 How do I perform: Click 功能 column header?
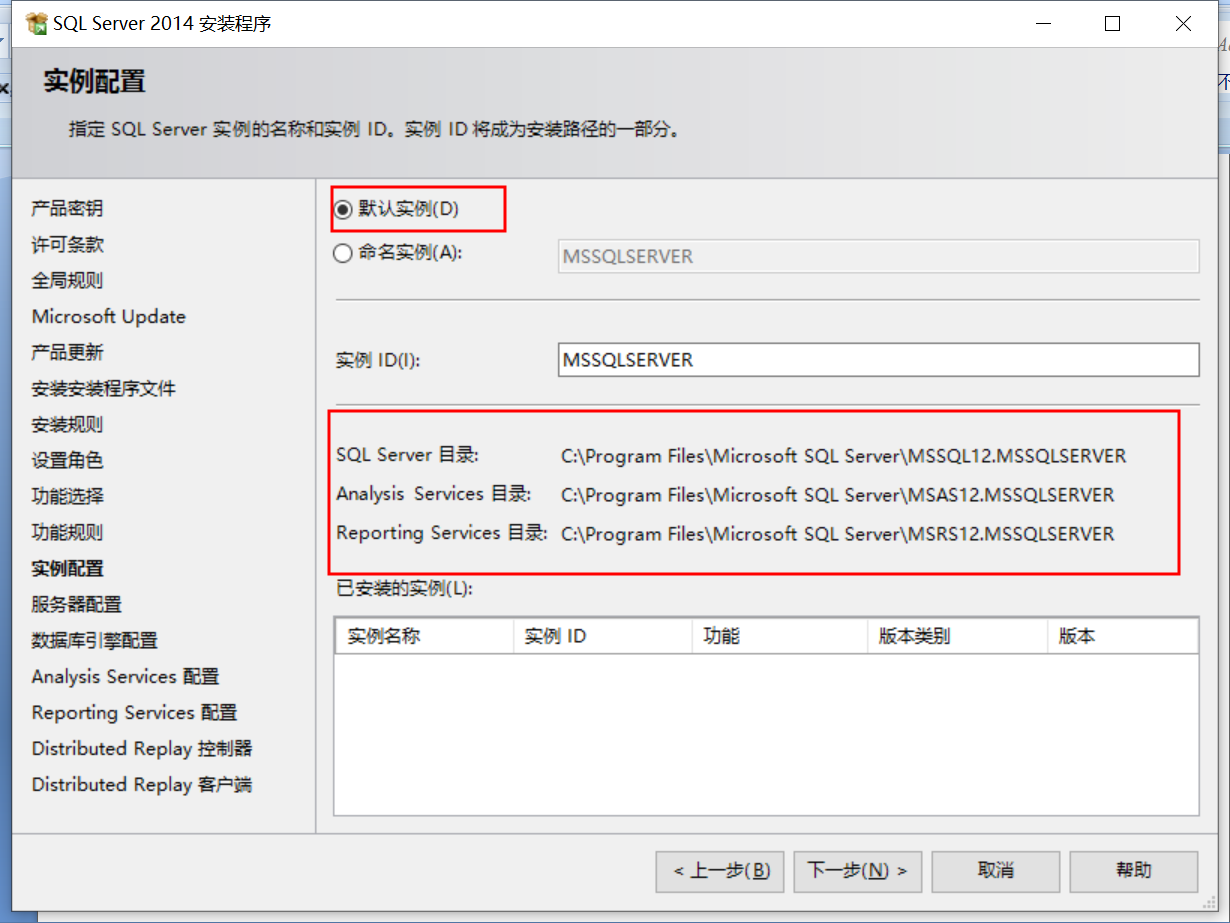[x=779, y=637]
